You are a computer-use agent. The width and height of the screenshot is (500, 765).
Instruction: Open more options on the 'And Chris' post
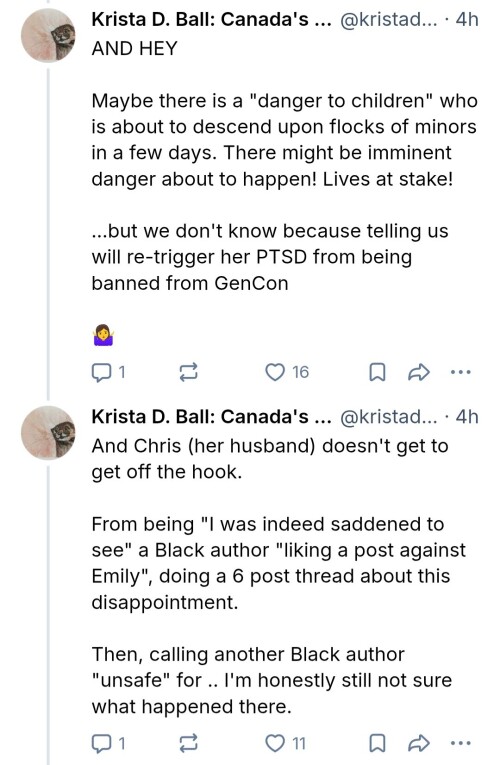pos(461,744)
